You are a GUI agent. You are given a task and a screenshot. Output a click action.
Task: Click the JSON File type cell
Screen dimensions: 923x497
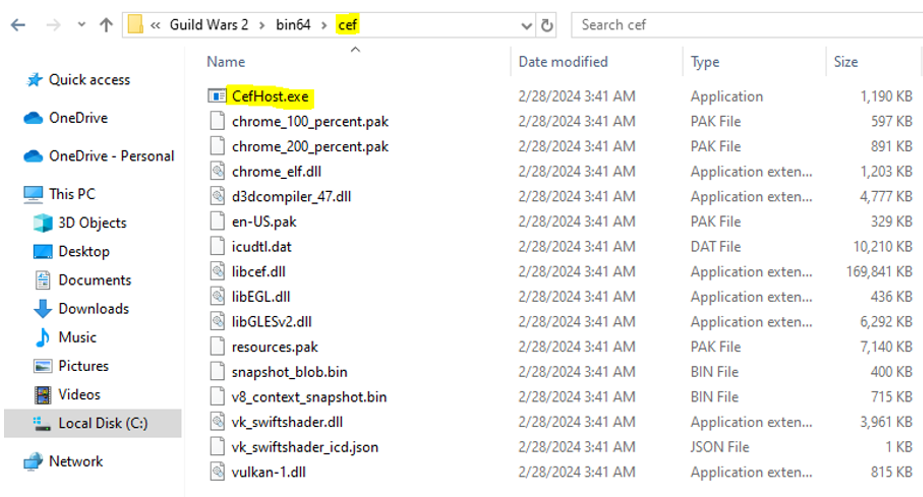720,447
